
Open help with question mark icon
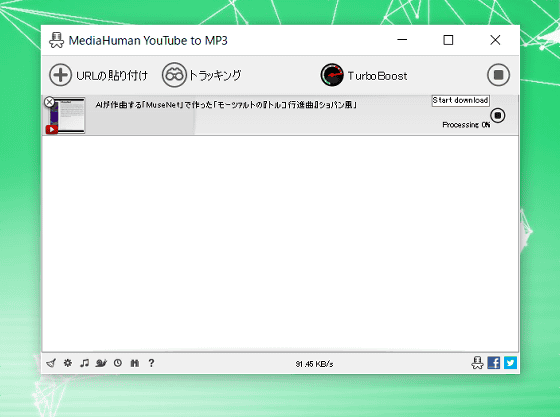pos(151,363)
